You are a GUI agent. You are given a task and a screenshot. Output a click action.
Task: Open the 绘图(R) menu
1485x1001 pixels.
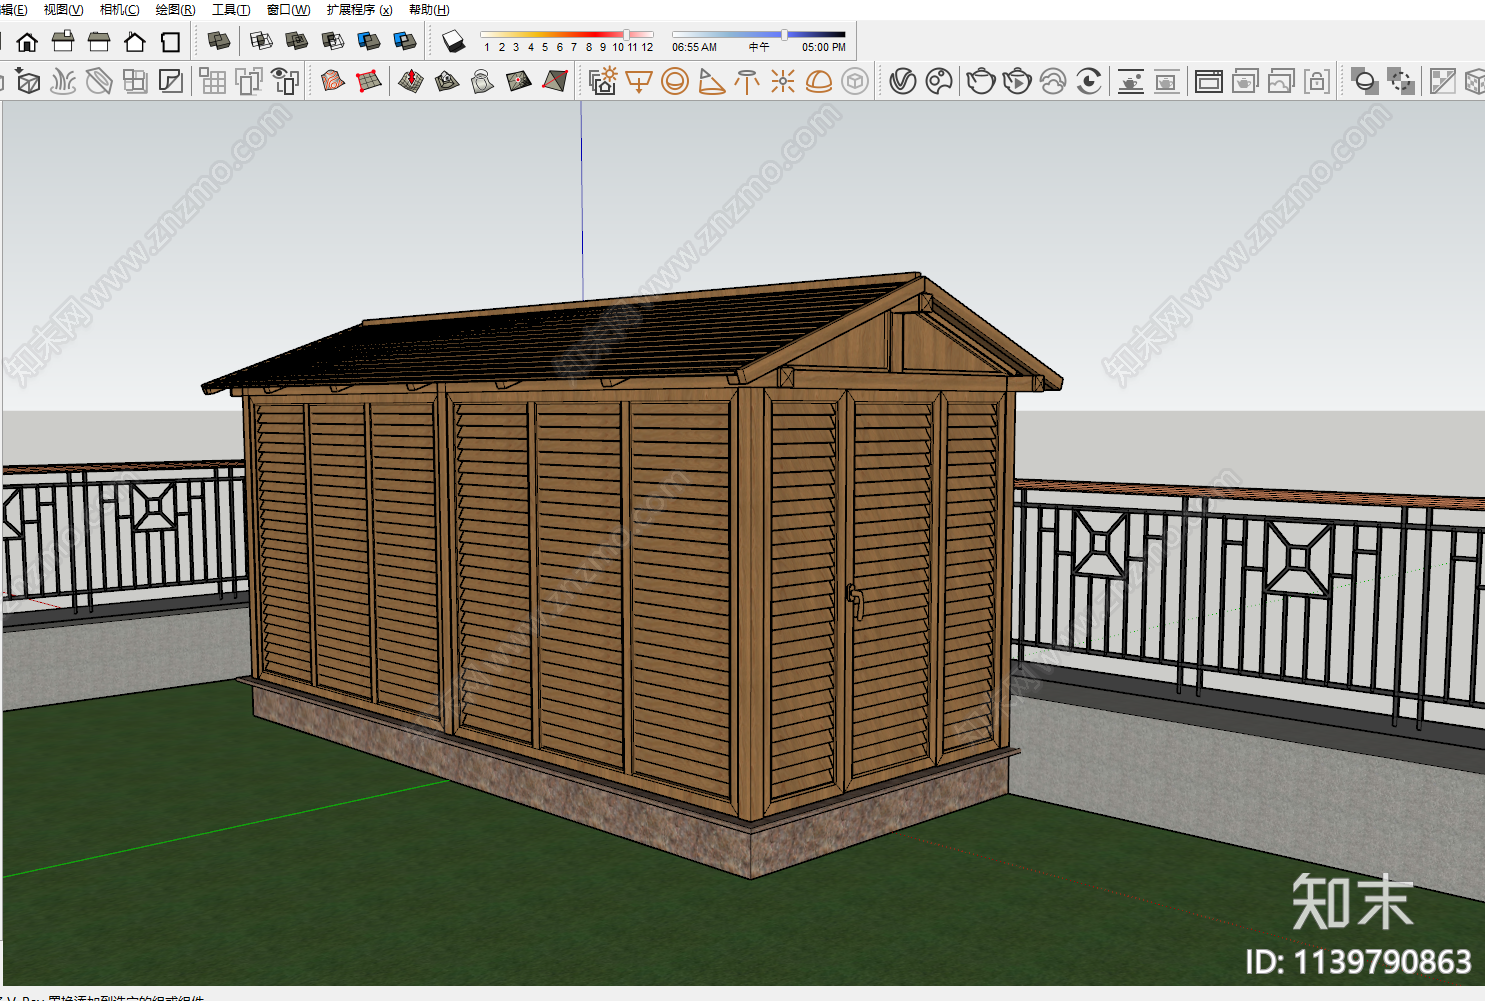(x=175, y=9)
